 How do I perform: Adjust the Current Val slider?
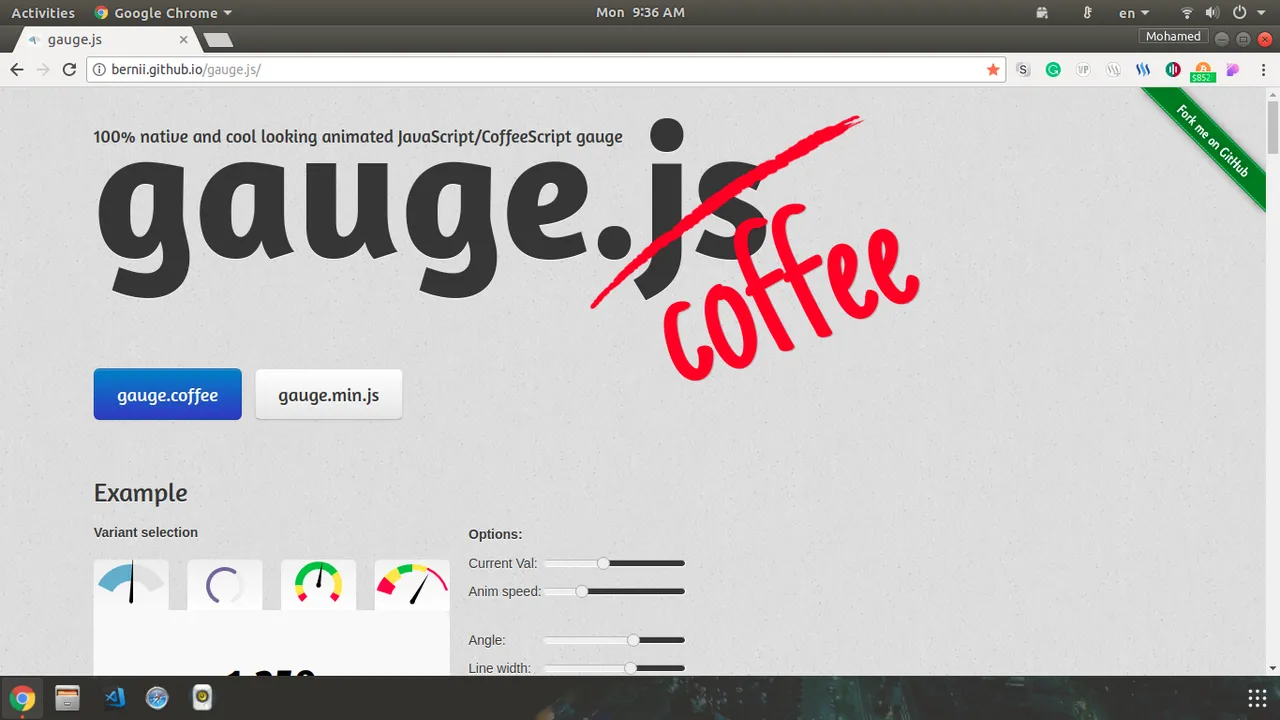click(x=615, y=563)
